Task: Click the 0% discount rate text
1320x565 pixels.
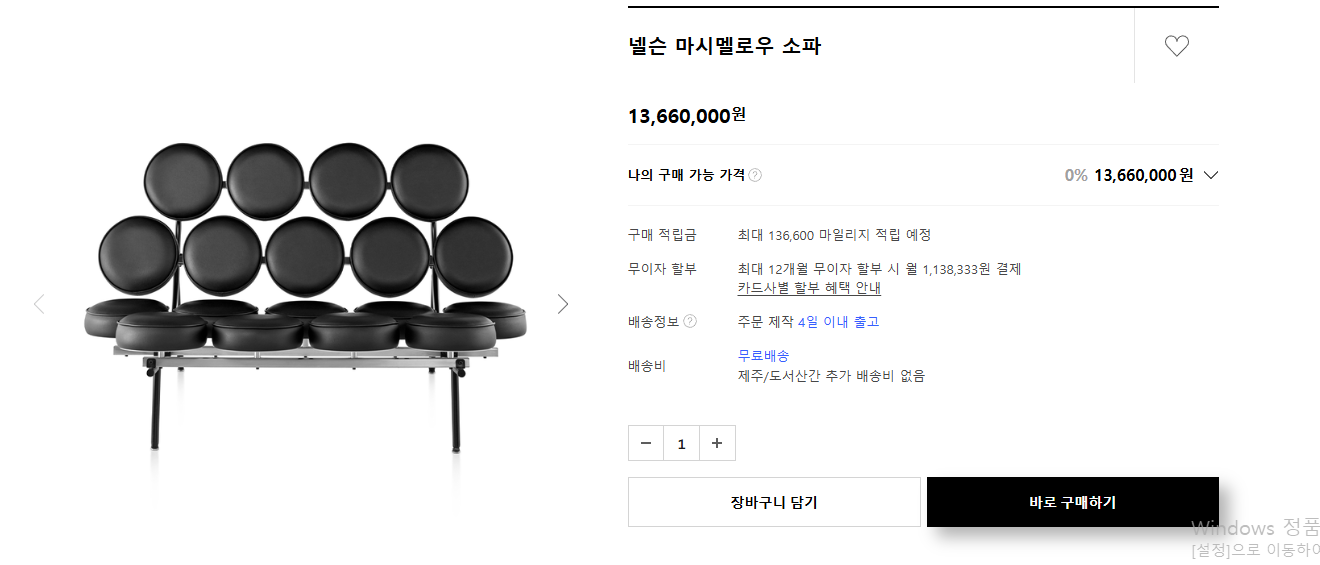Action: click(1075, 175)
